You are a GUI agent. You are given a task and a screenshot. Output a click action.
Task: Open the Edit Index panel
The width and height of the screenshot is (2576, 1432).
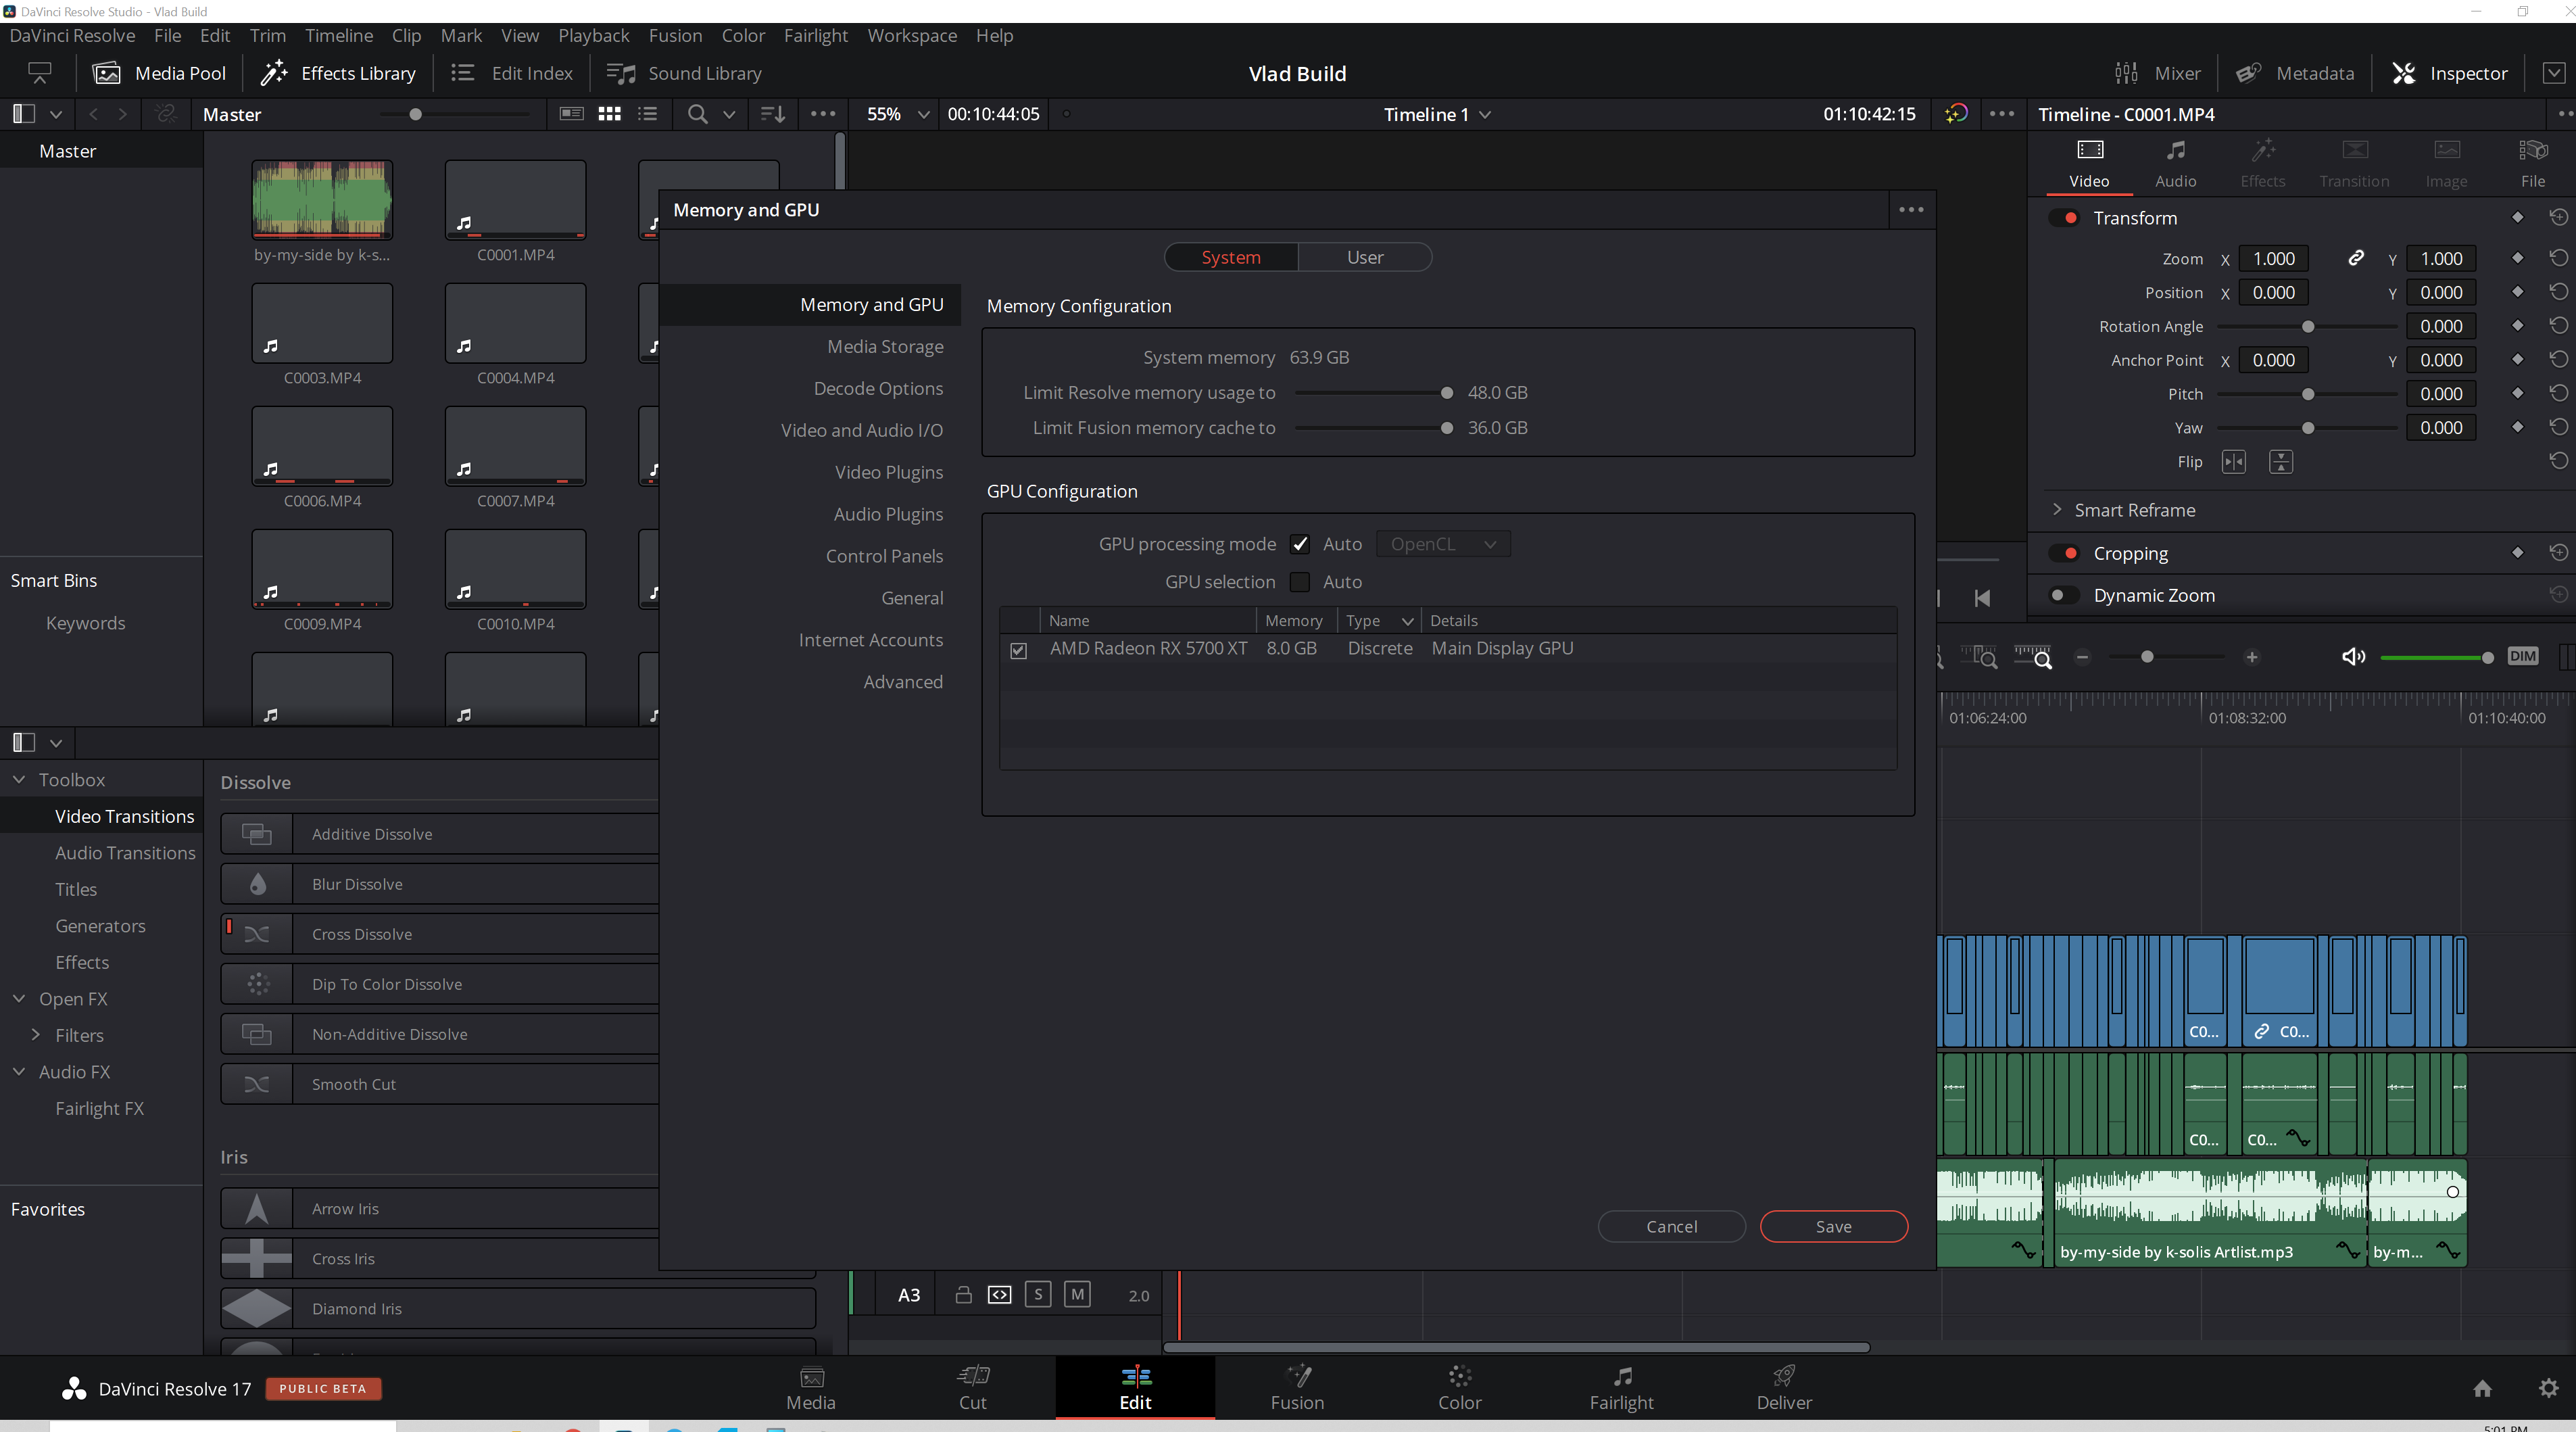click(x=511, y=73)
